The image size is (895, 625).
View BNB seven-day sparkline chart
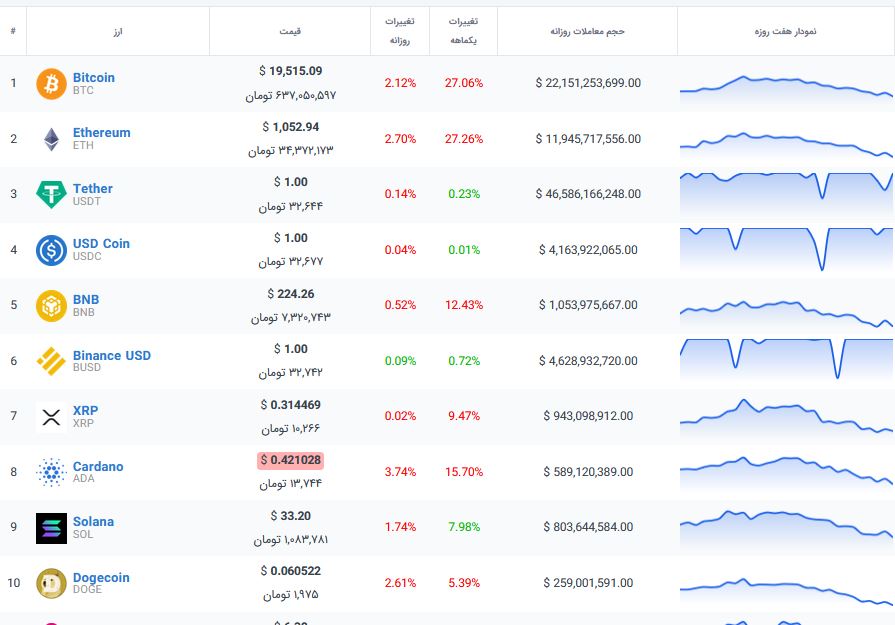pos(786,316)
